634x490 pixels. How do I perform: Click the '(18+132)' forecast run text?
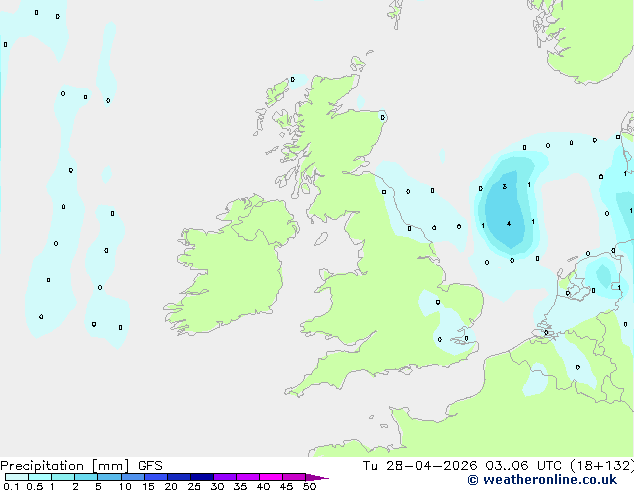[602, 466]
